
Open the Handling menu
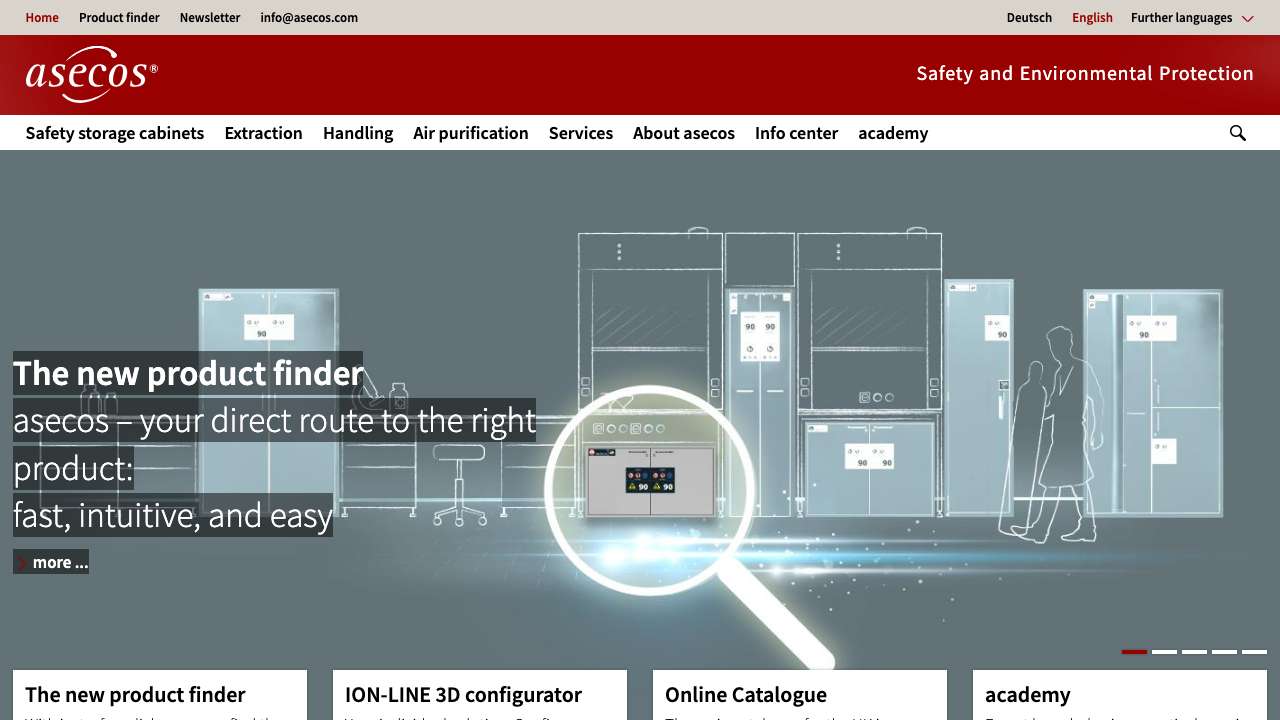(358, 133)
